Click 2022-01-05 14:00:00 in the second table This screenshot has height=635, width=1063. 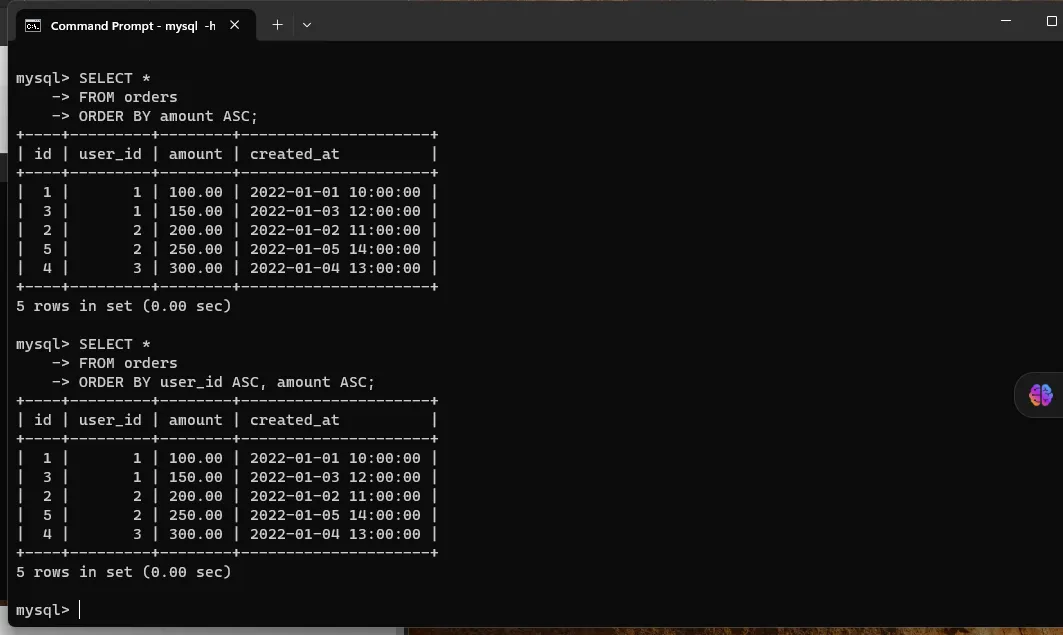click(x=335, y=515)
